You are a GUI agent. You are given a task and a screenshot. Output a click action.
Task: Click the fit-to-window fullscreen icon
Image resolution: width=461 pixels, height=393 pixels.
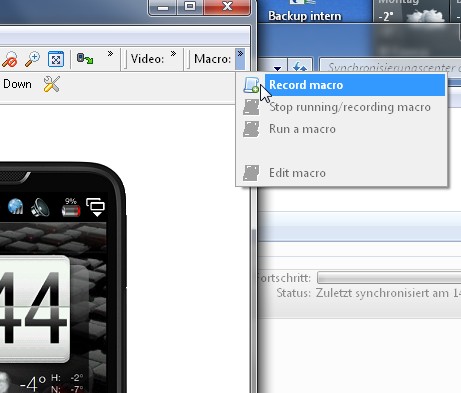pyautogui.click(x=56, y=59)
